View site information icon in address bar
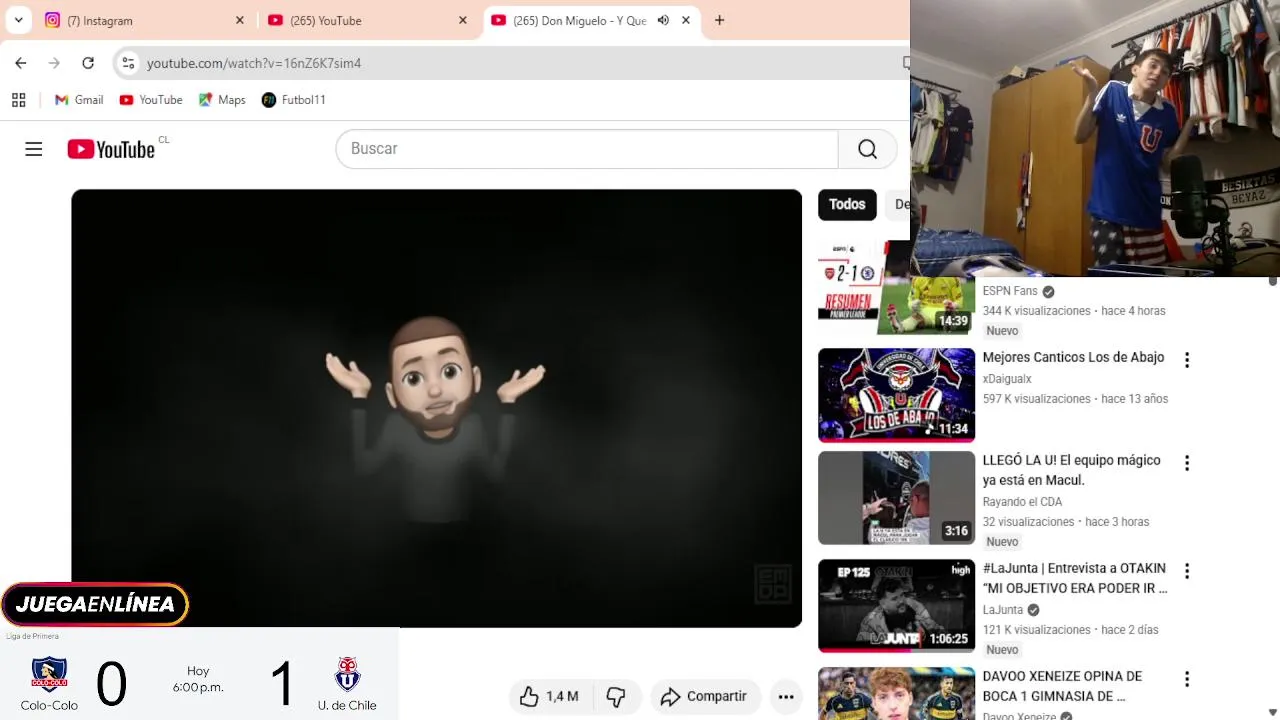 [x=128, y=63]
